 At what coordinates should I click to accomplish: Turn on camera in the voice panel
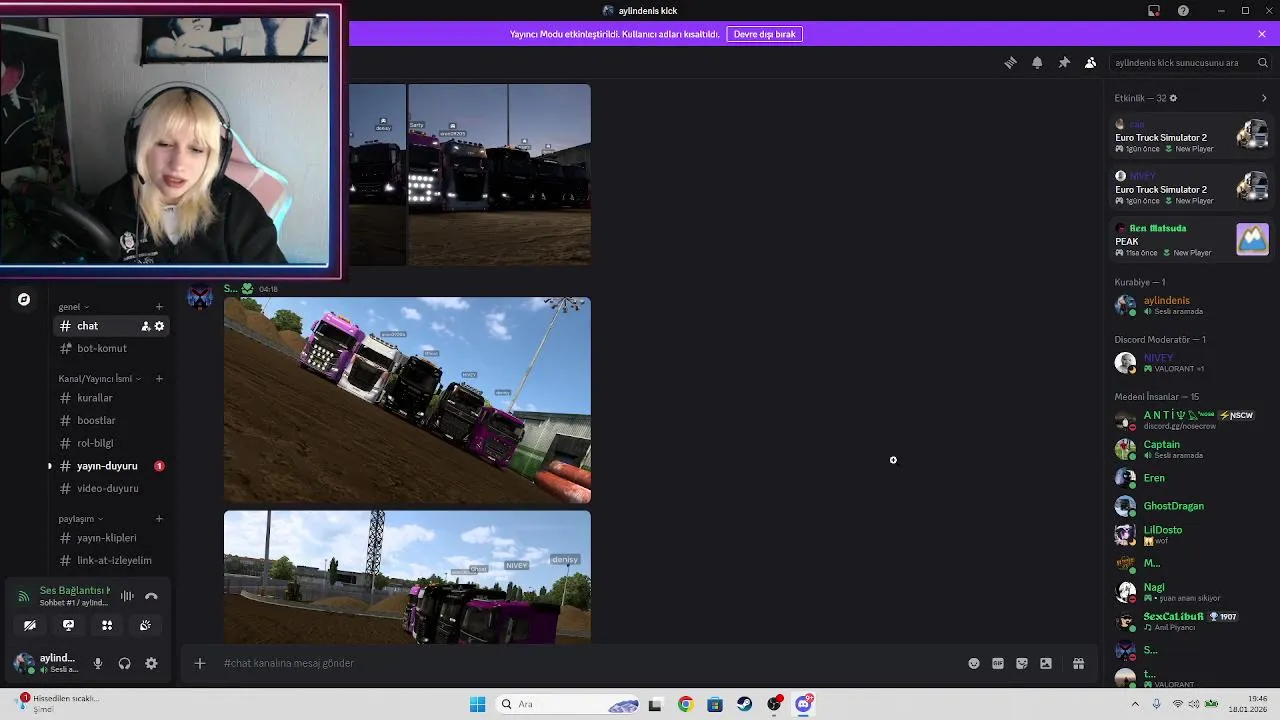(x=30, y=625)
